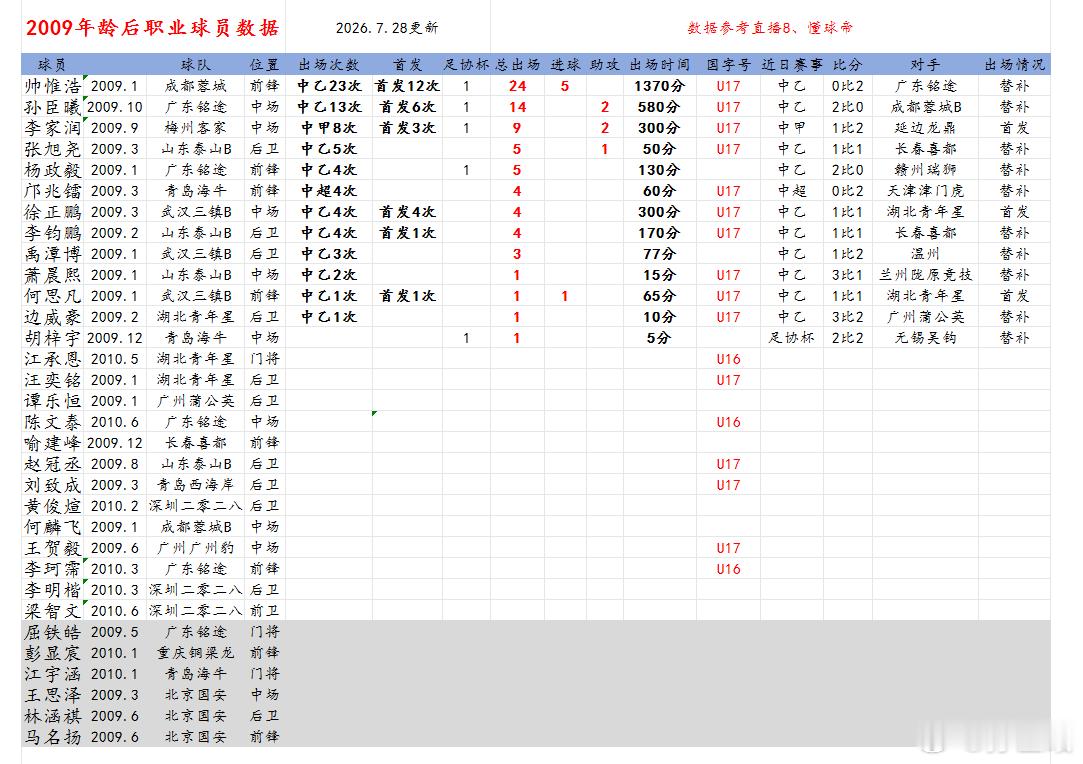Click the 位置 header cell
This screenshot has width=1083, height=764.
click(265, 65)
